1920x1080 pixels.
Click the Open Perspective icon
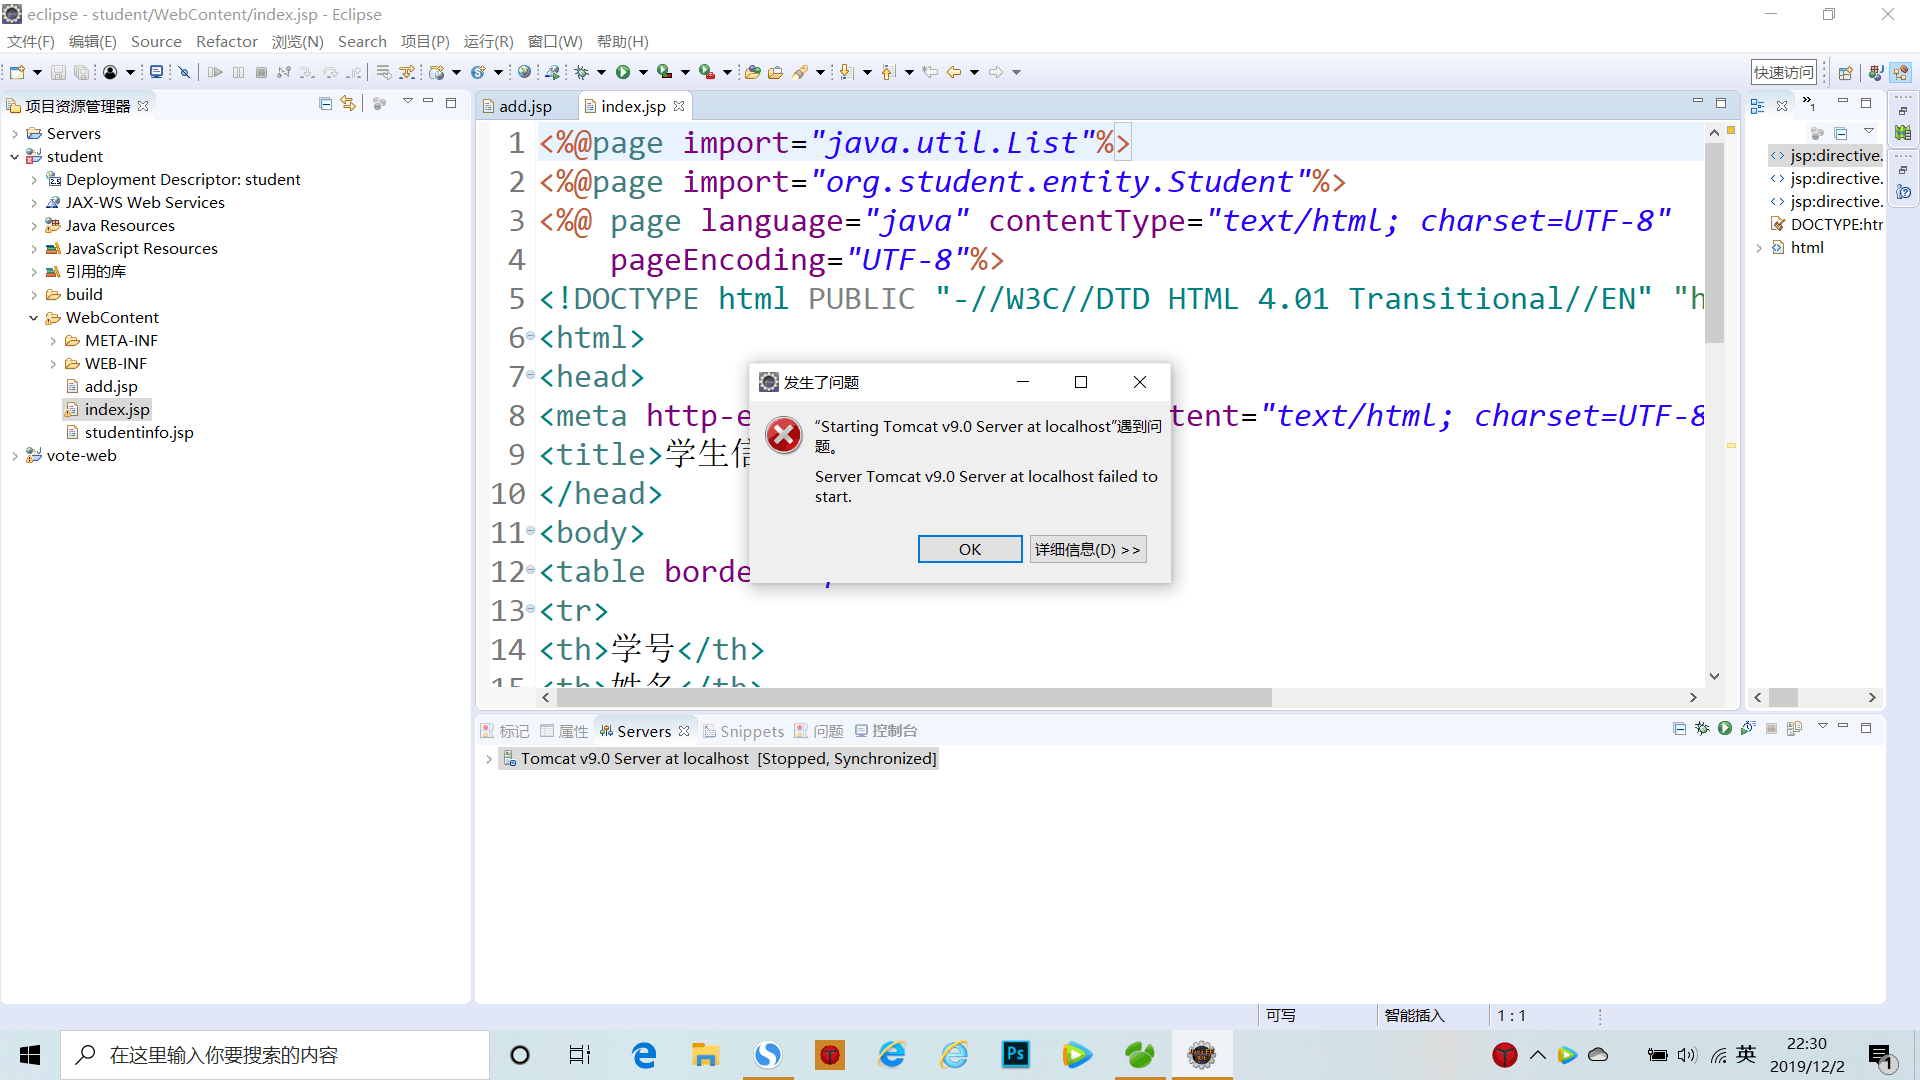tap(1846, 72)
